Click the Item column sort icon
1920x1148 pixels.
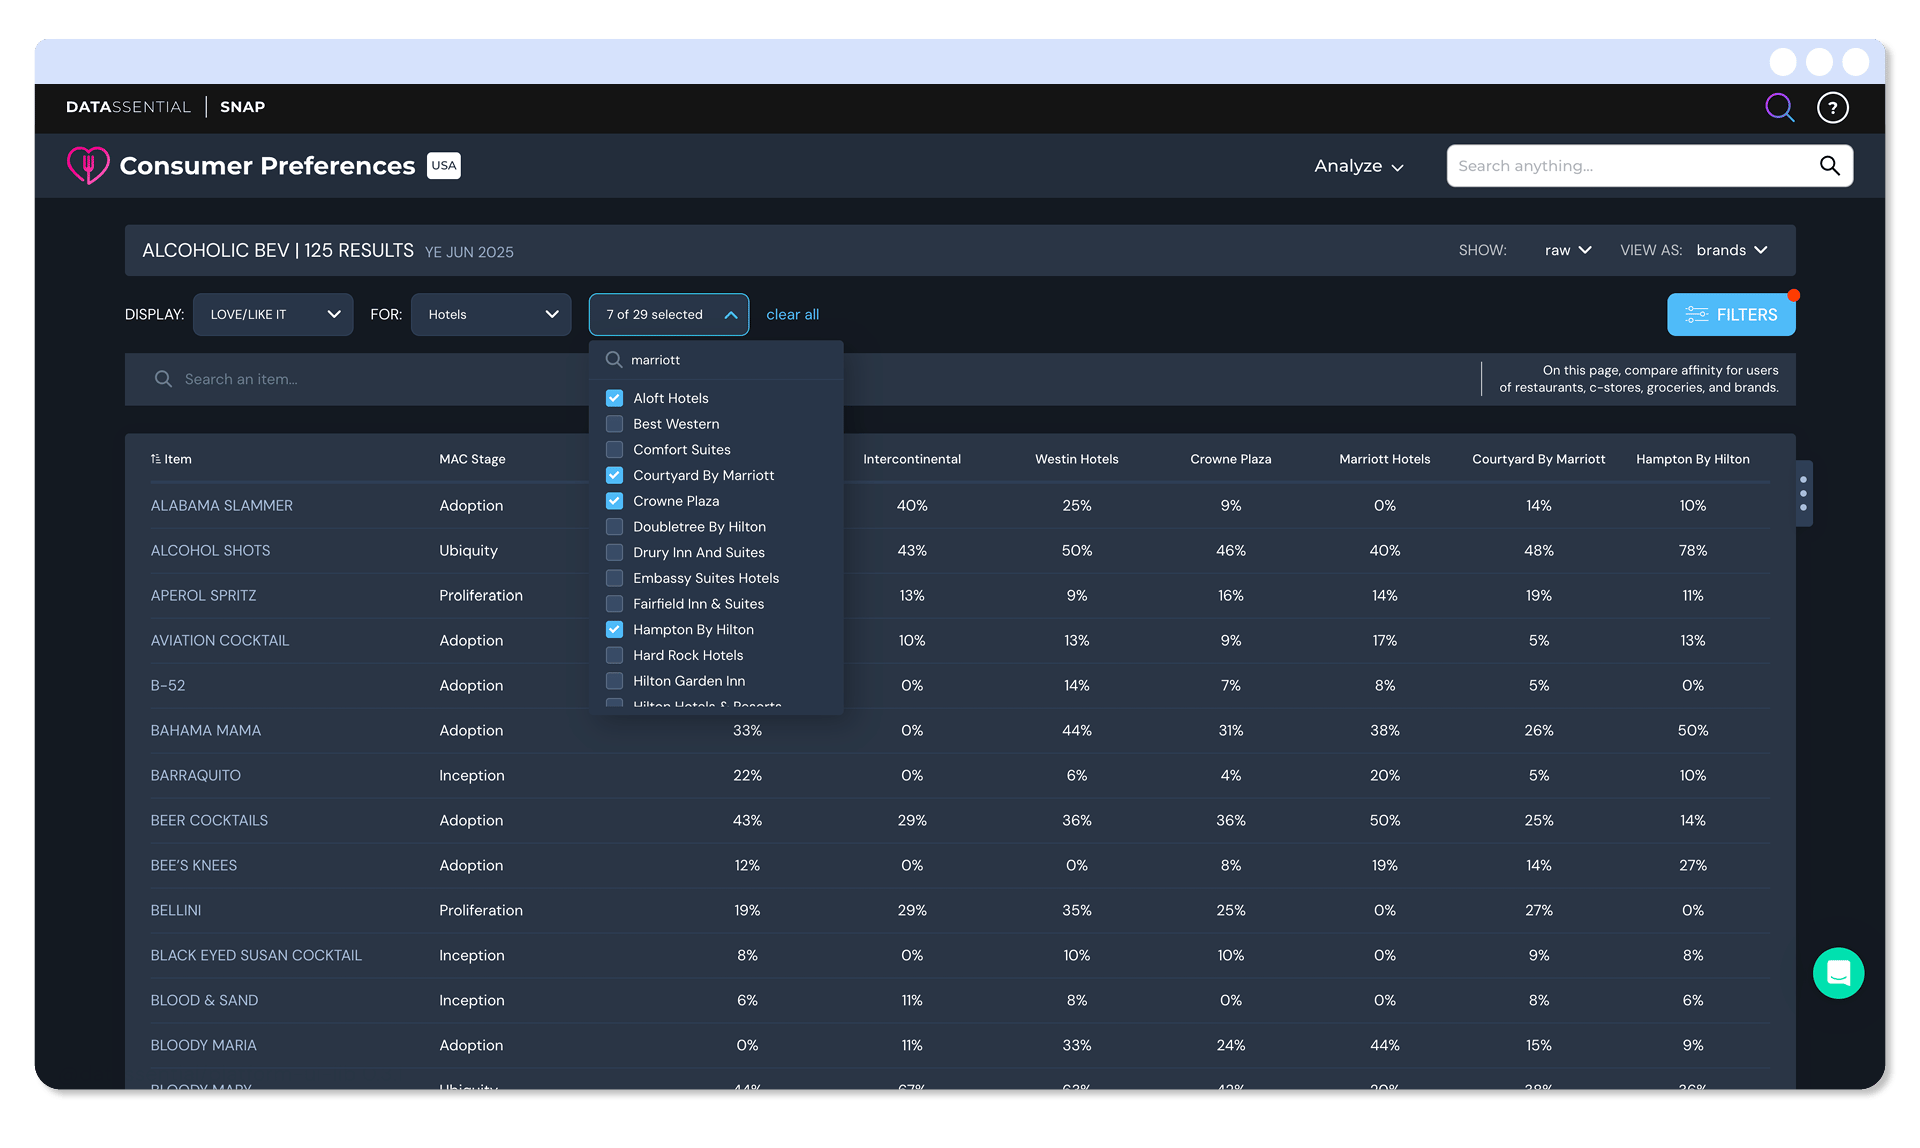pos(156,459)
